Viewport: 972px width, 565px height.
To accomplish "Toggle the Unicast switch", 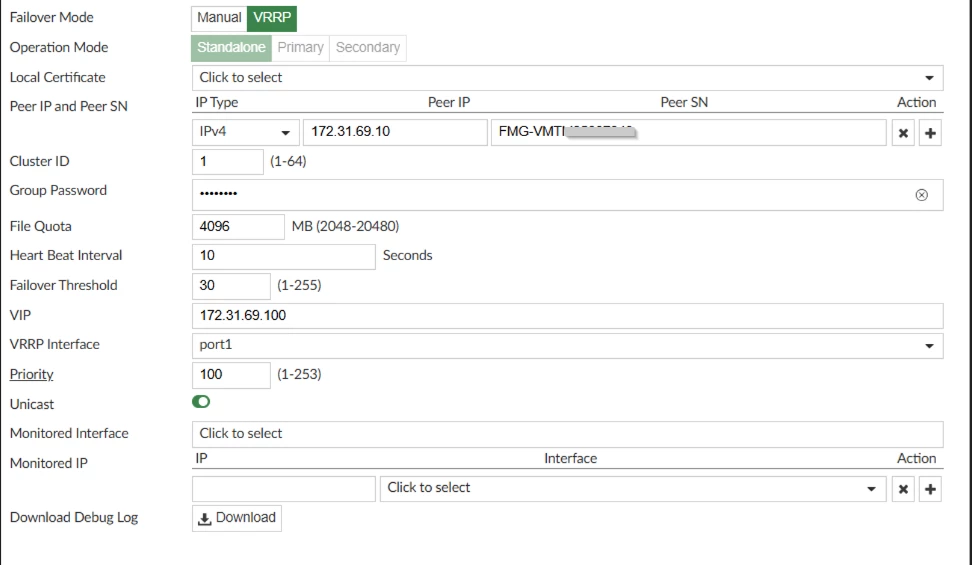I will 201,402.
